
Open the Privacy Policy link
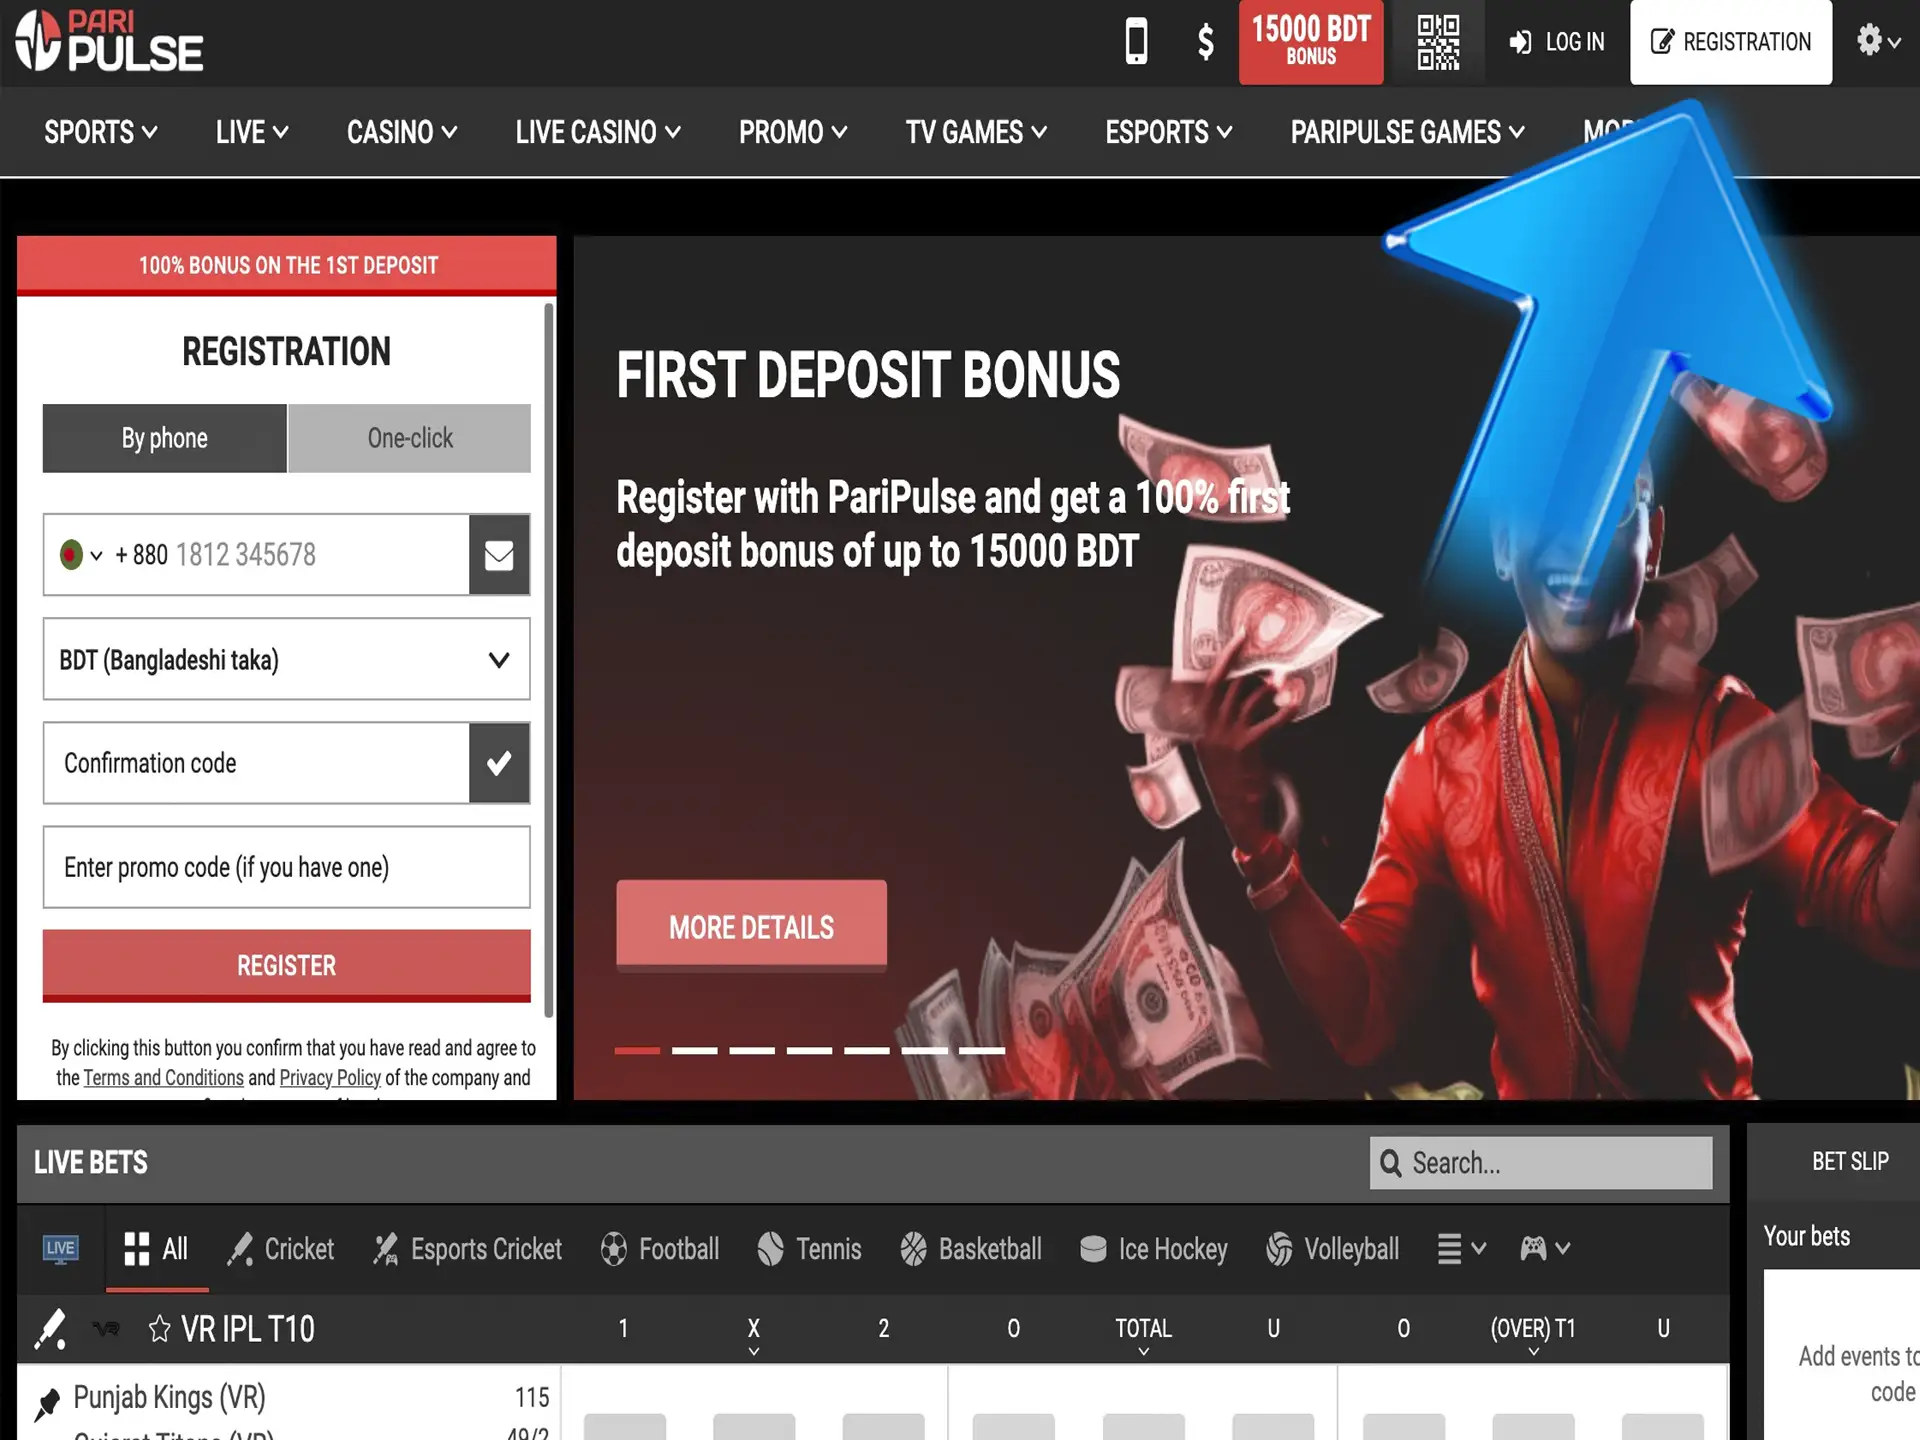[330, 1078]
